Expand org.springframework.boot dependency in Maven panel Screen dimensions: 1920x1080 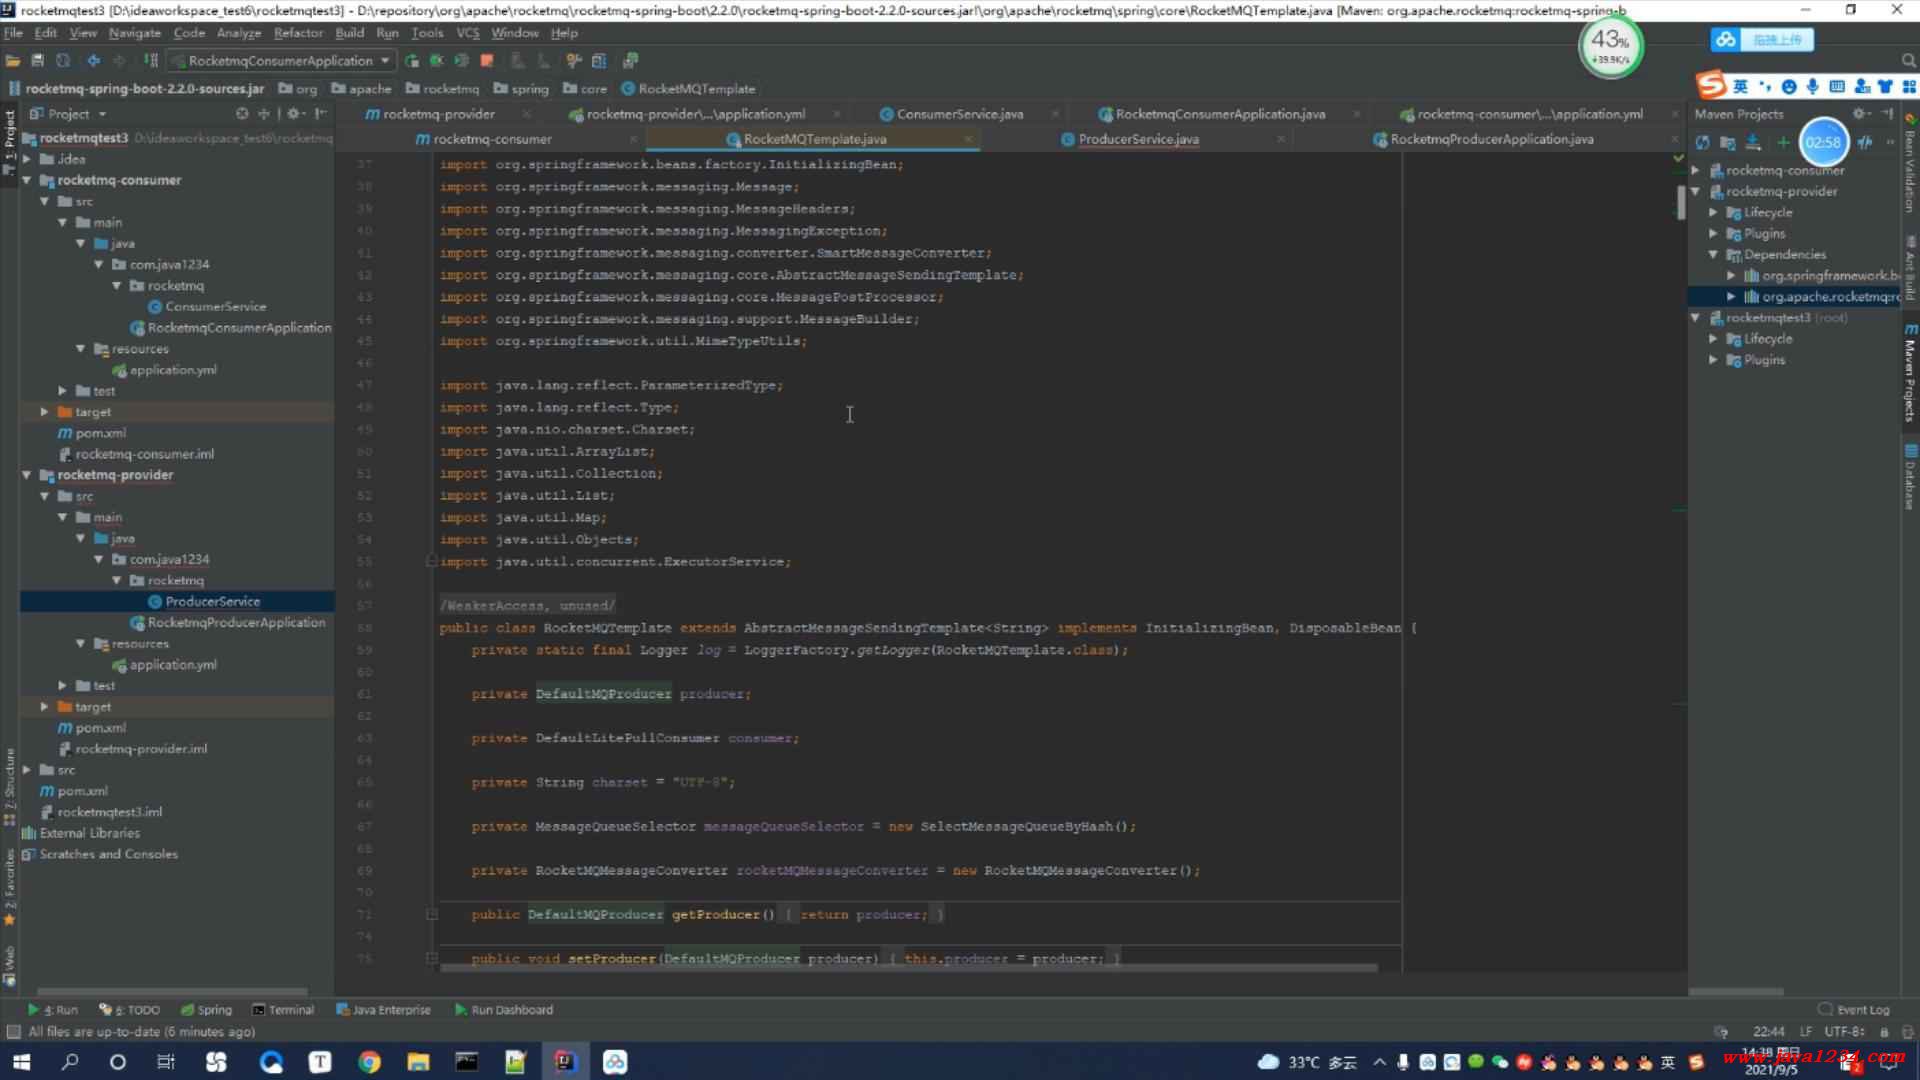click(x=1732, y=276)
